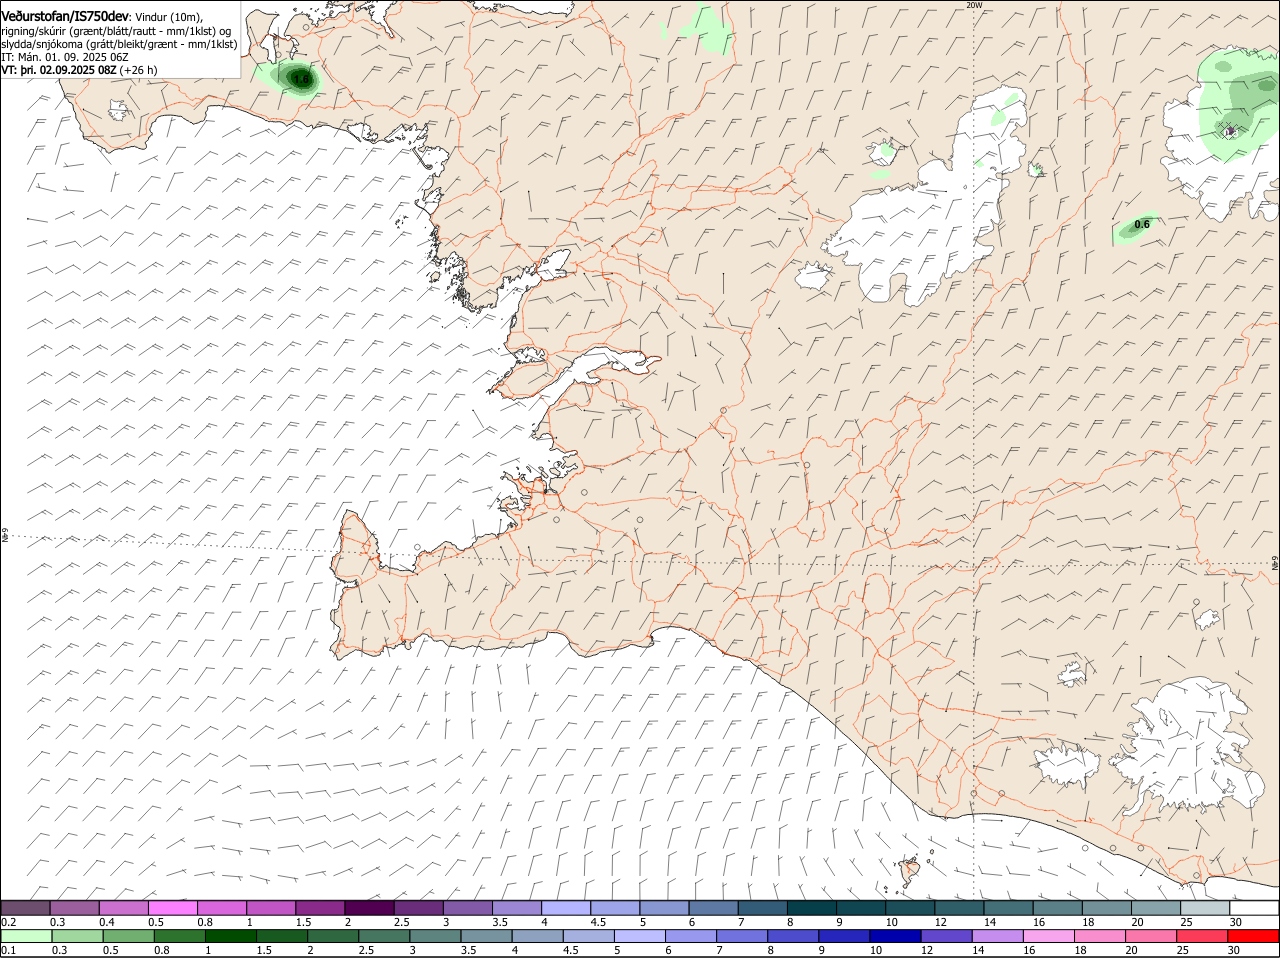Choose the bright red swatch labeled 30
This screenshot has height=958, width=1280.
point(1252,936)
